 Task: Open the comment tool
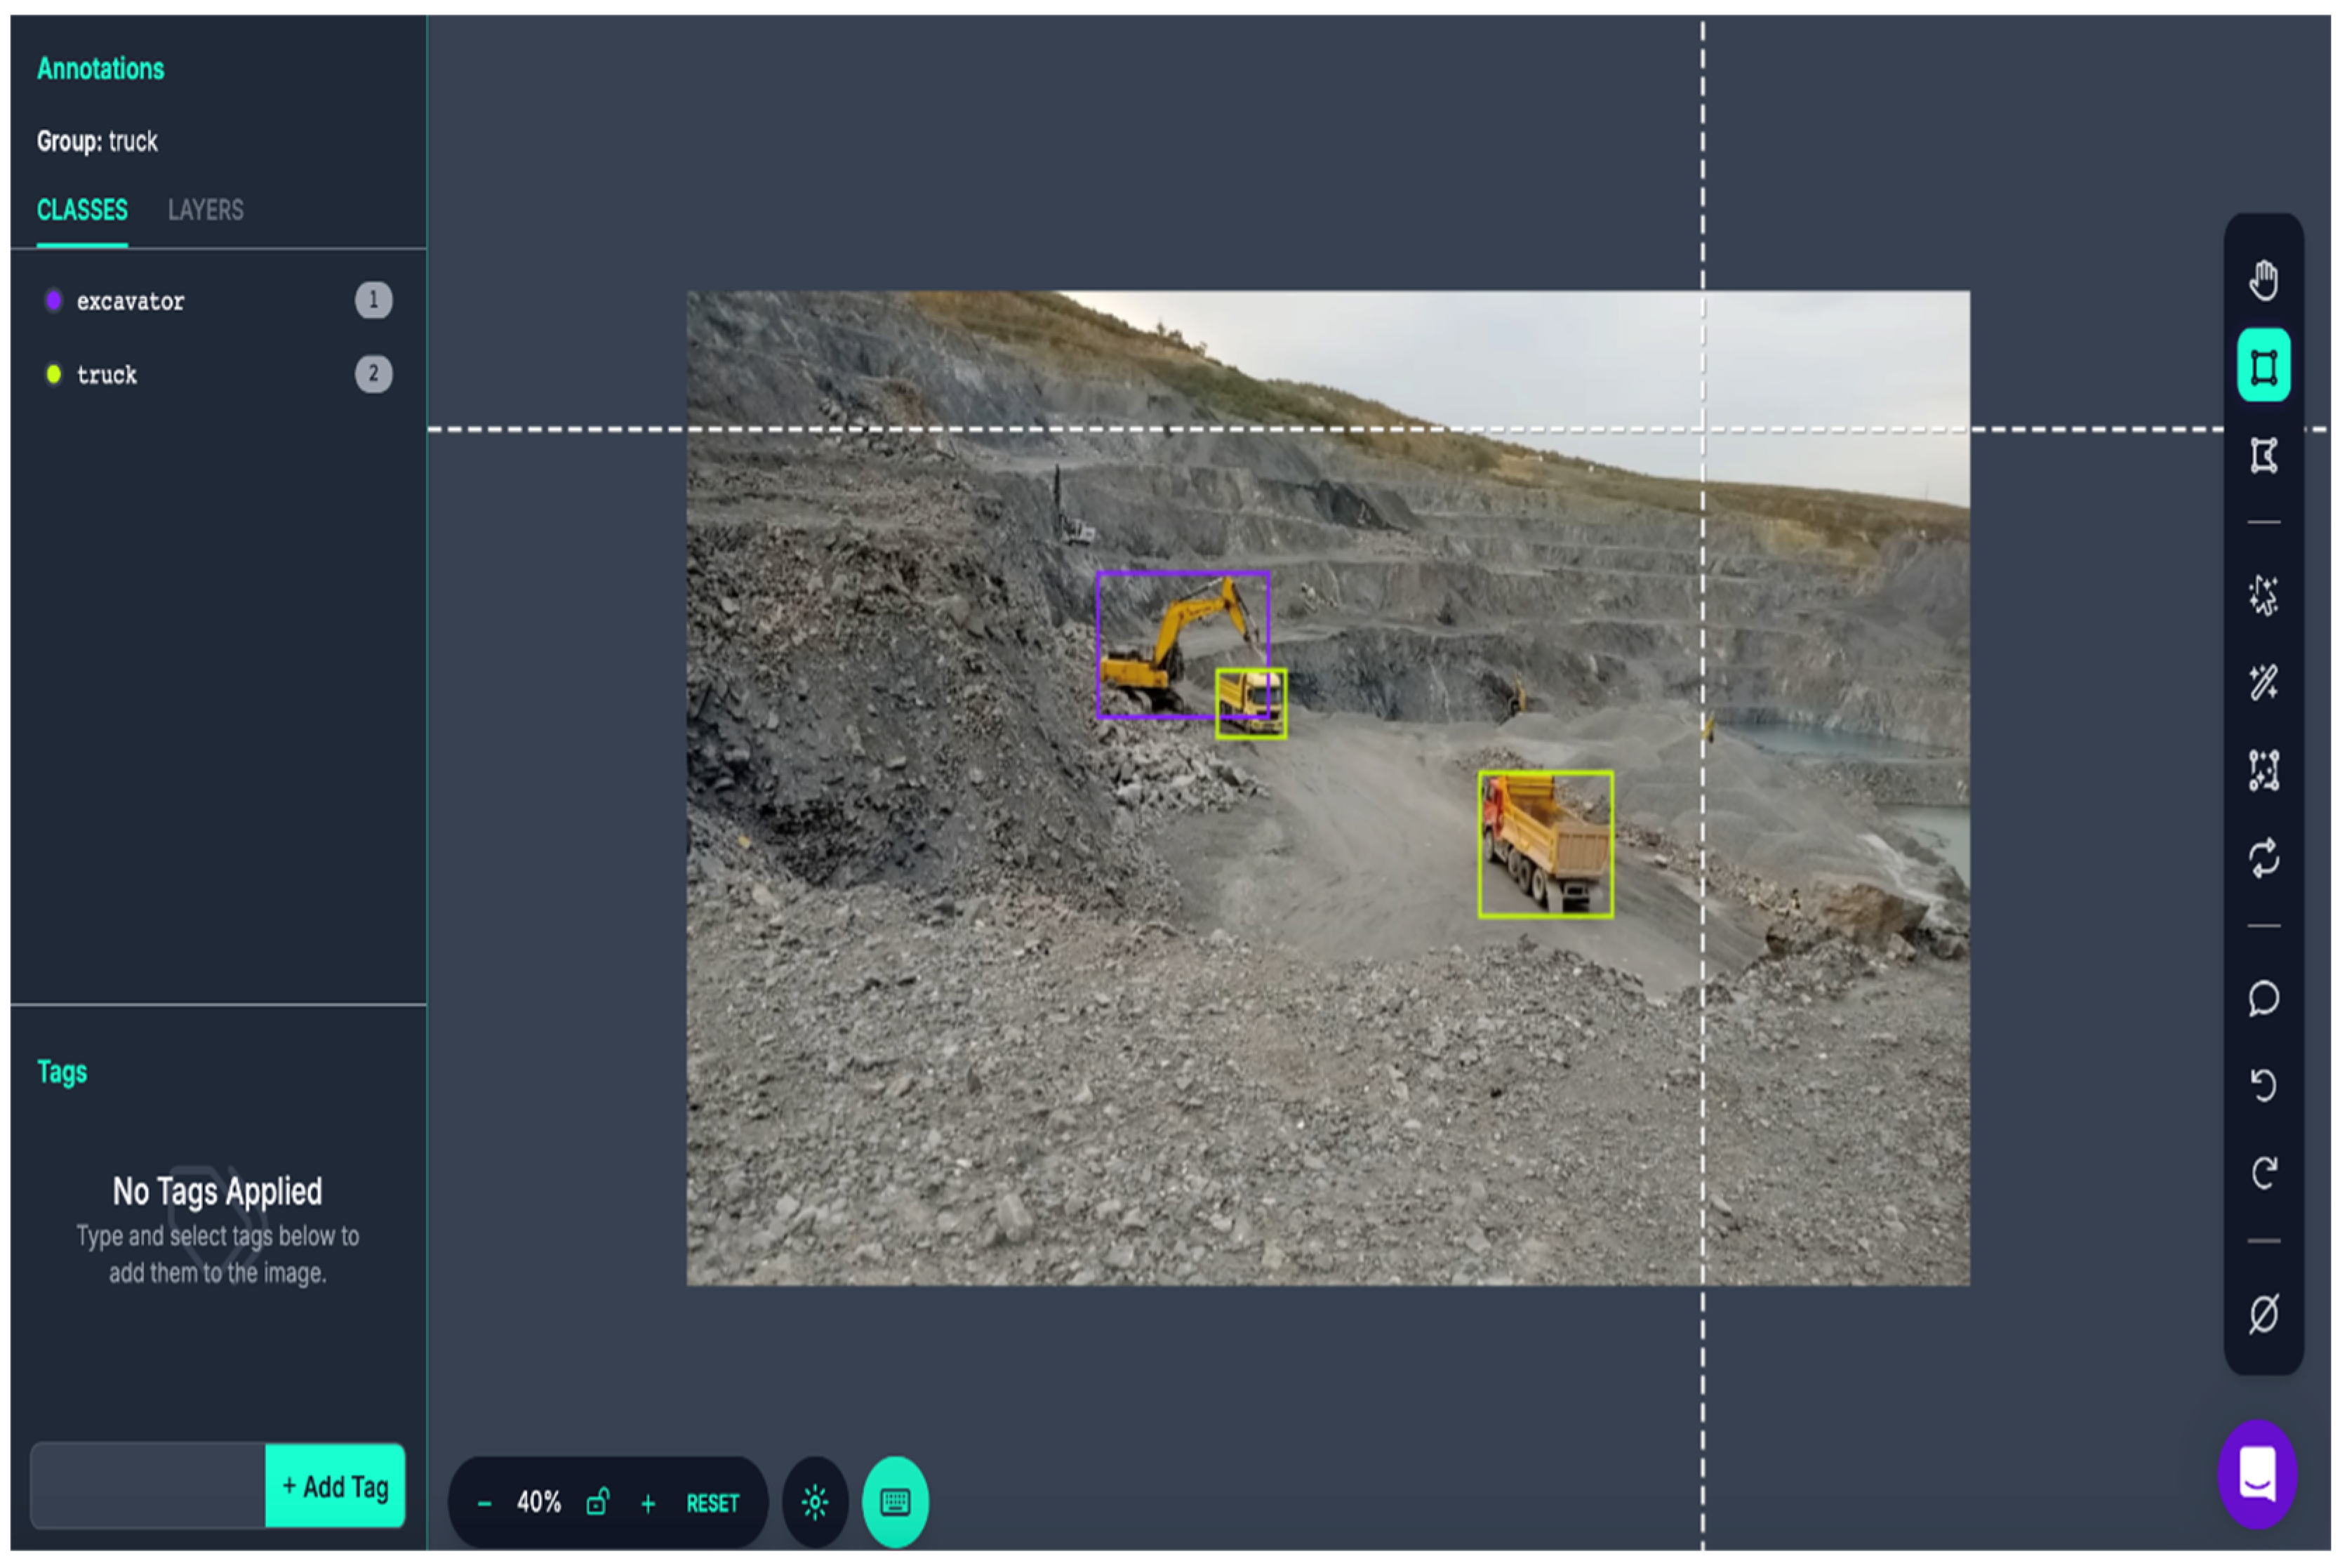pyautogui.click(x=2263, y=998)
